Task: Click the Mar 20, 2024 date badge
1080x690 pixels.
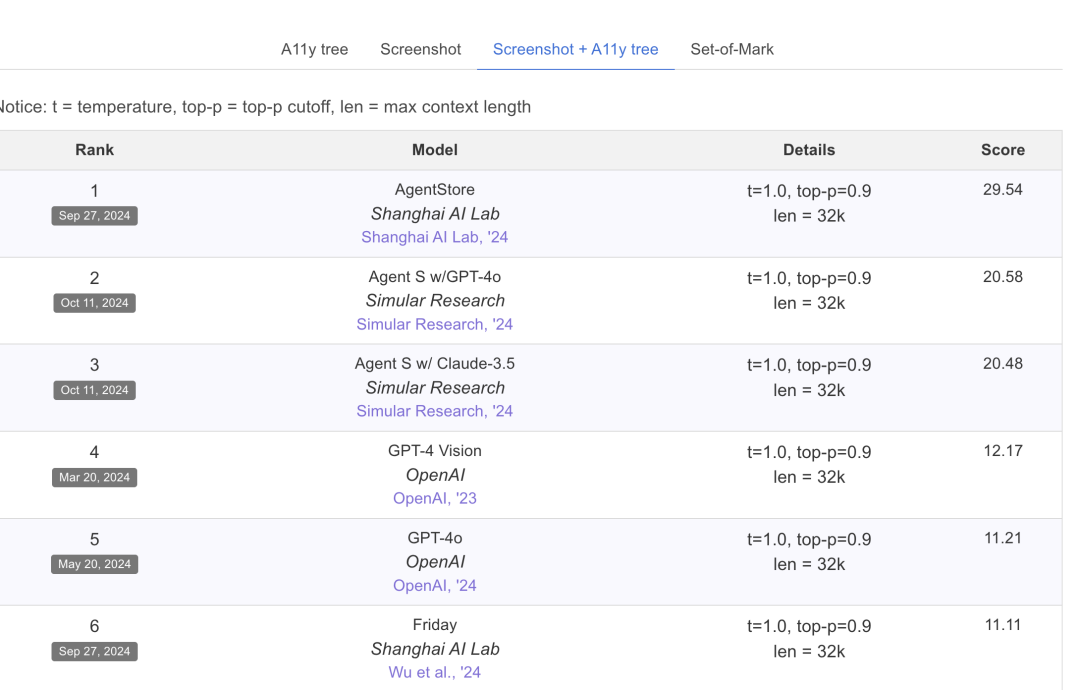Action: [x=94, y=477]
